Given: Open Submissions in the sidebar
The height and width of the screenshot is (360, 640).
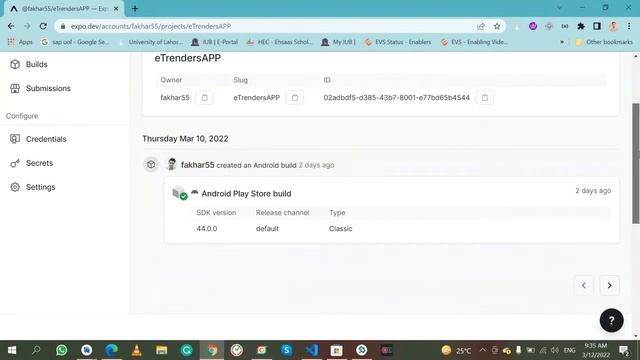Looking at the screenshot, I should pyautogui.click(x=40, y=89).
